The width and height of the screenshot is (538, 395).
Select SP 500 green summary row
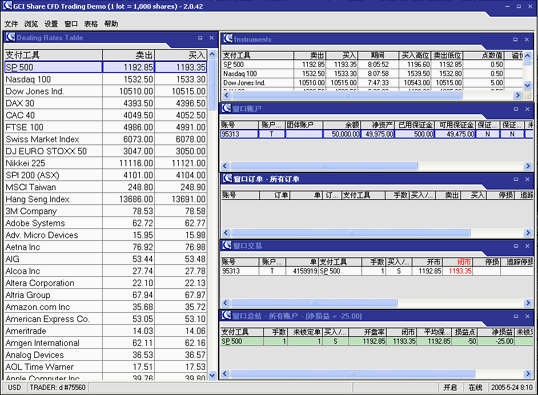376,341
